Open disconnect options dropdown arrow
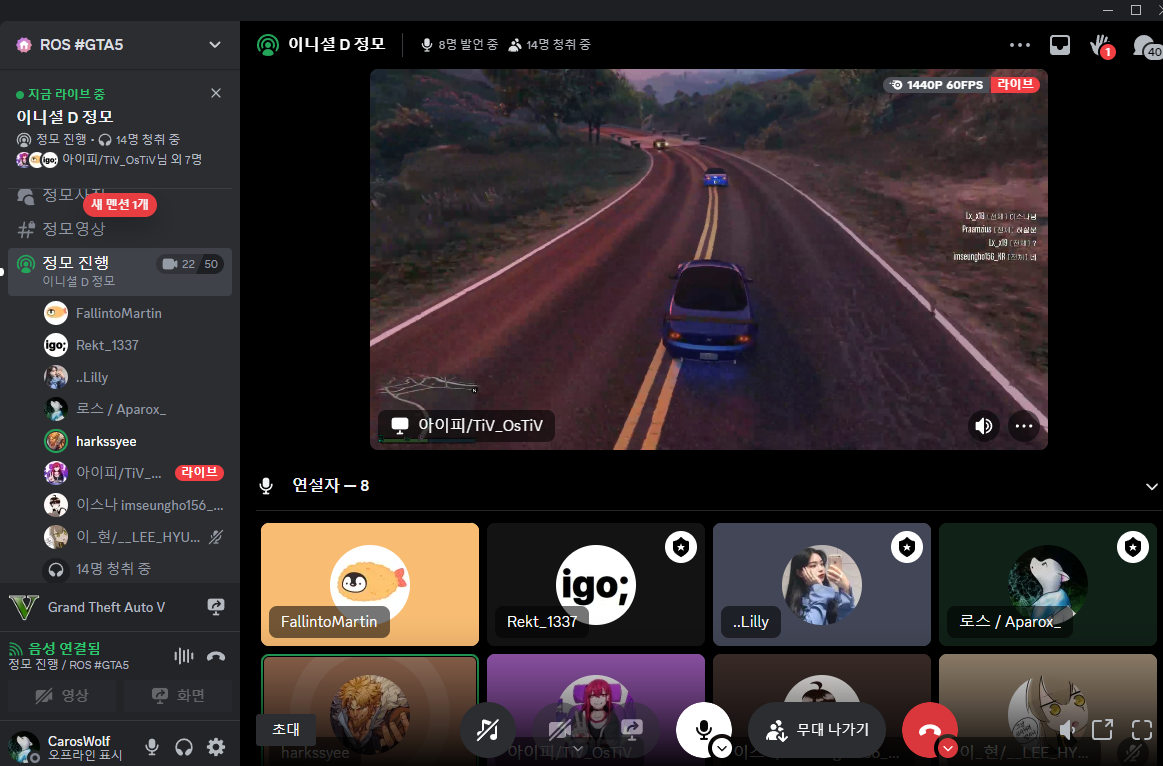The image size is (1163, 766). tap(948, 748)
